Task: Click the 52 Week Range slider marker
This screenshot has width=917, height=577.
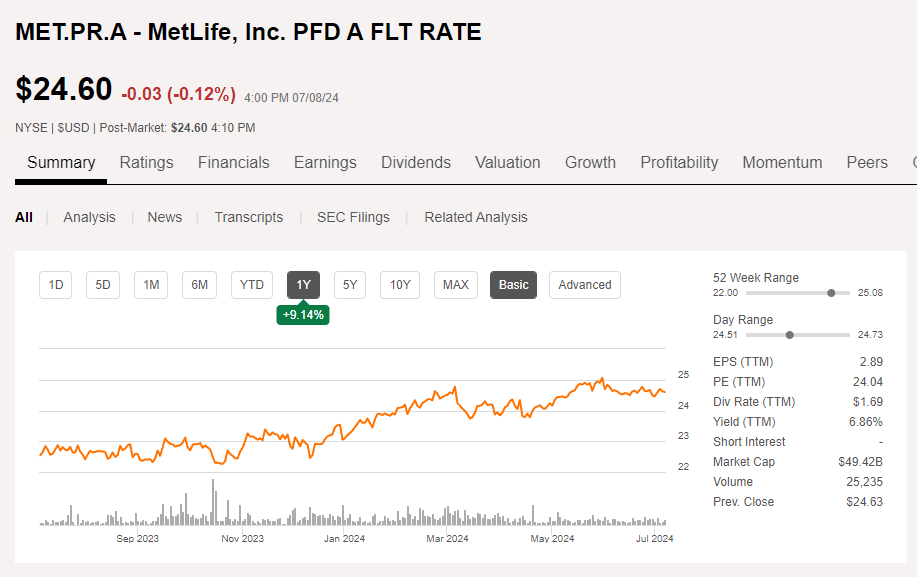Action: [x=830, y=293]
